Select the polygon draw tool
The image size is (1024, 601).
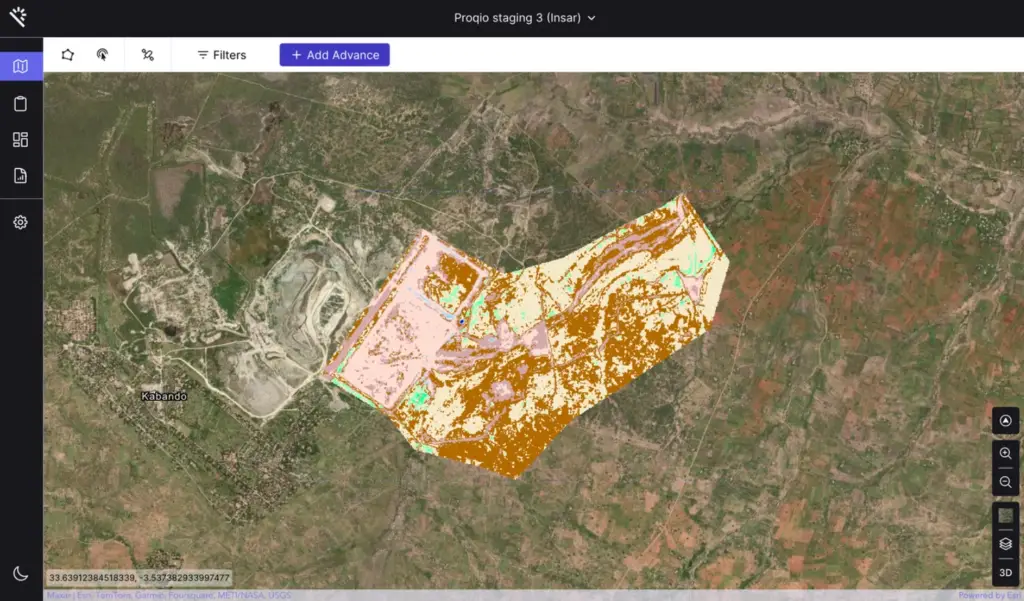pyautogui.click(x=67, y=55)
